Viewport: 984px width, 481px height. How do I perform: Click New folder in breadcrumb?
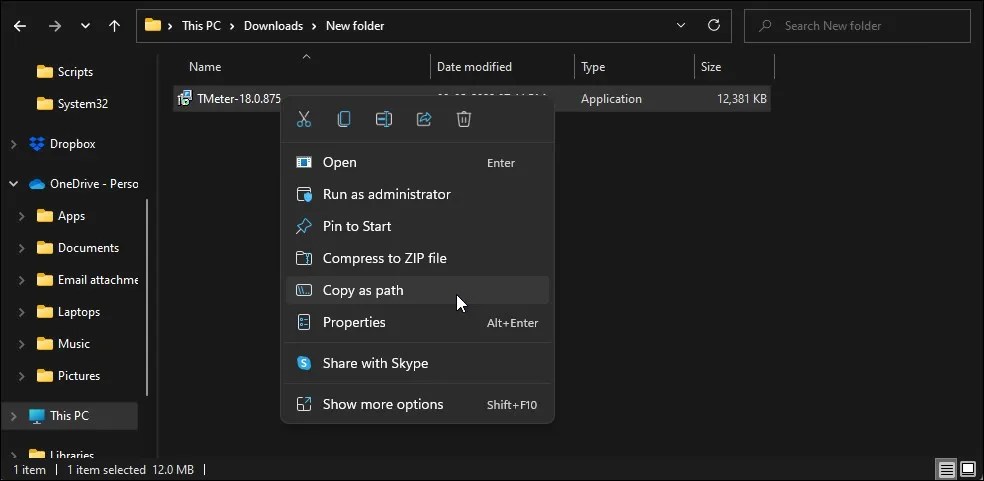pos(355,26)
